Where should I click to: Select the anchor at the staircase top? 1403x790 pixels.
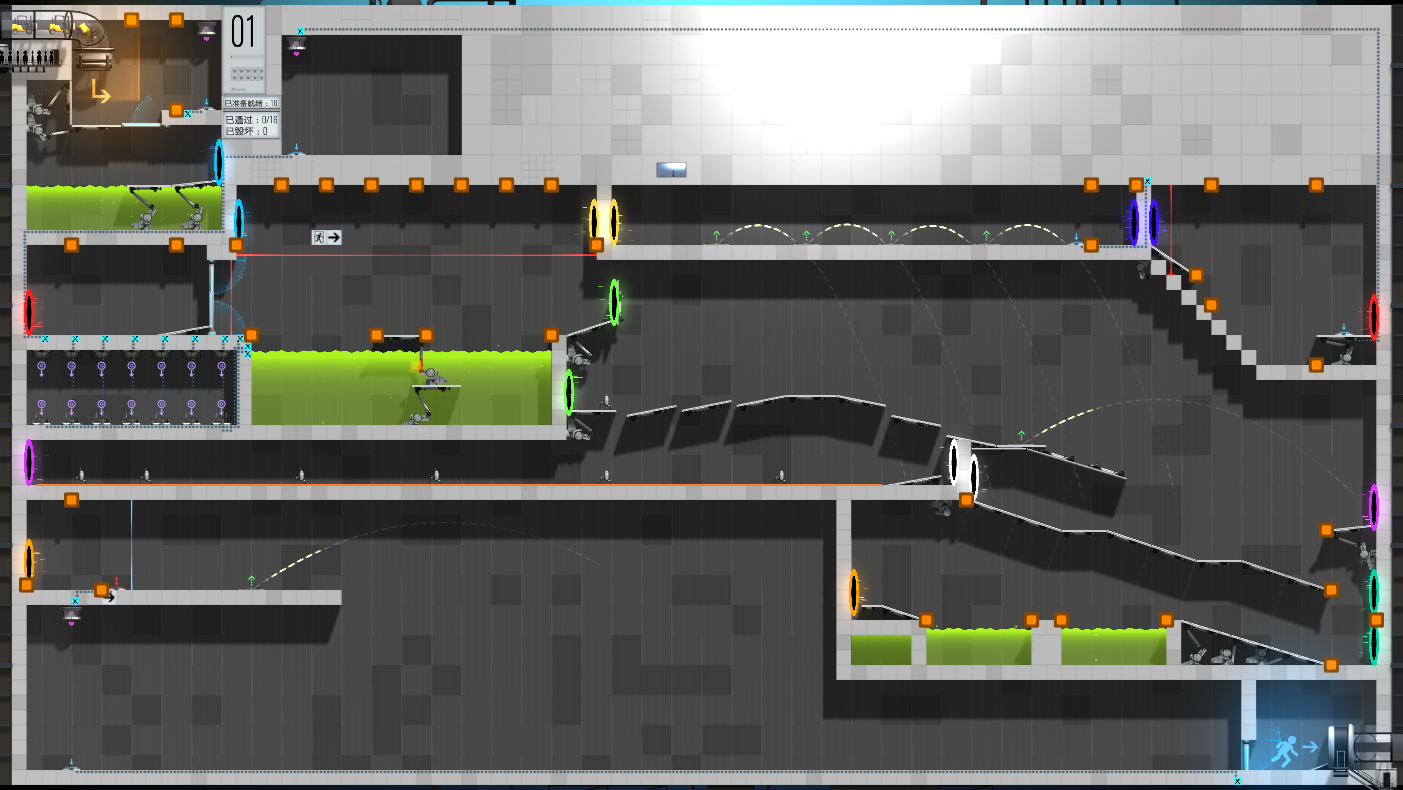tap(1196, 275)
